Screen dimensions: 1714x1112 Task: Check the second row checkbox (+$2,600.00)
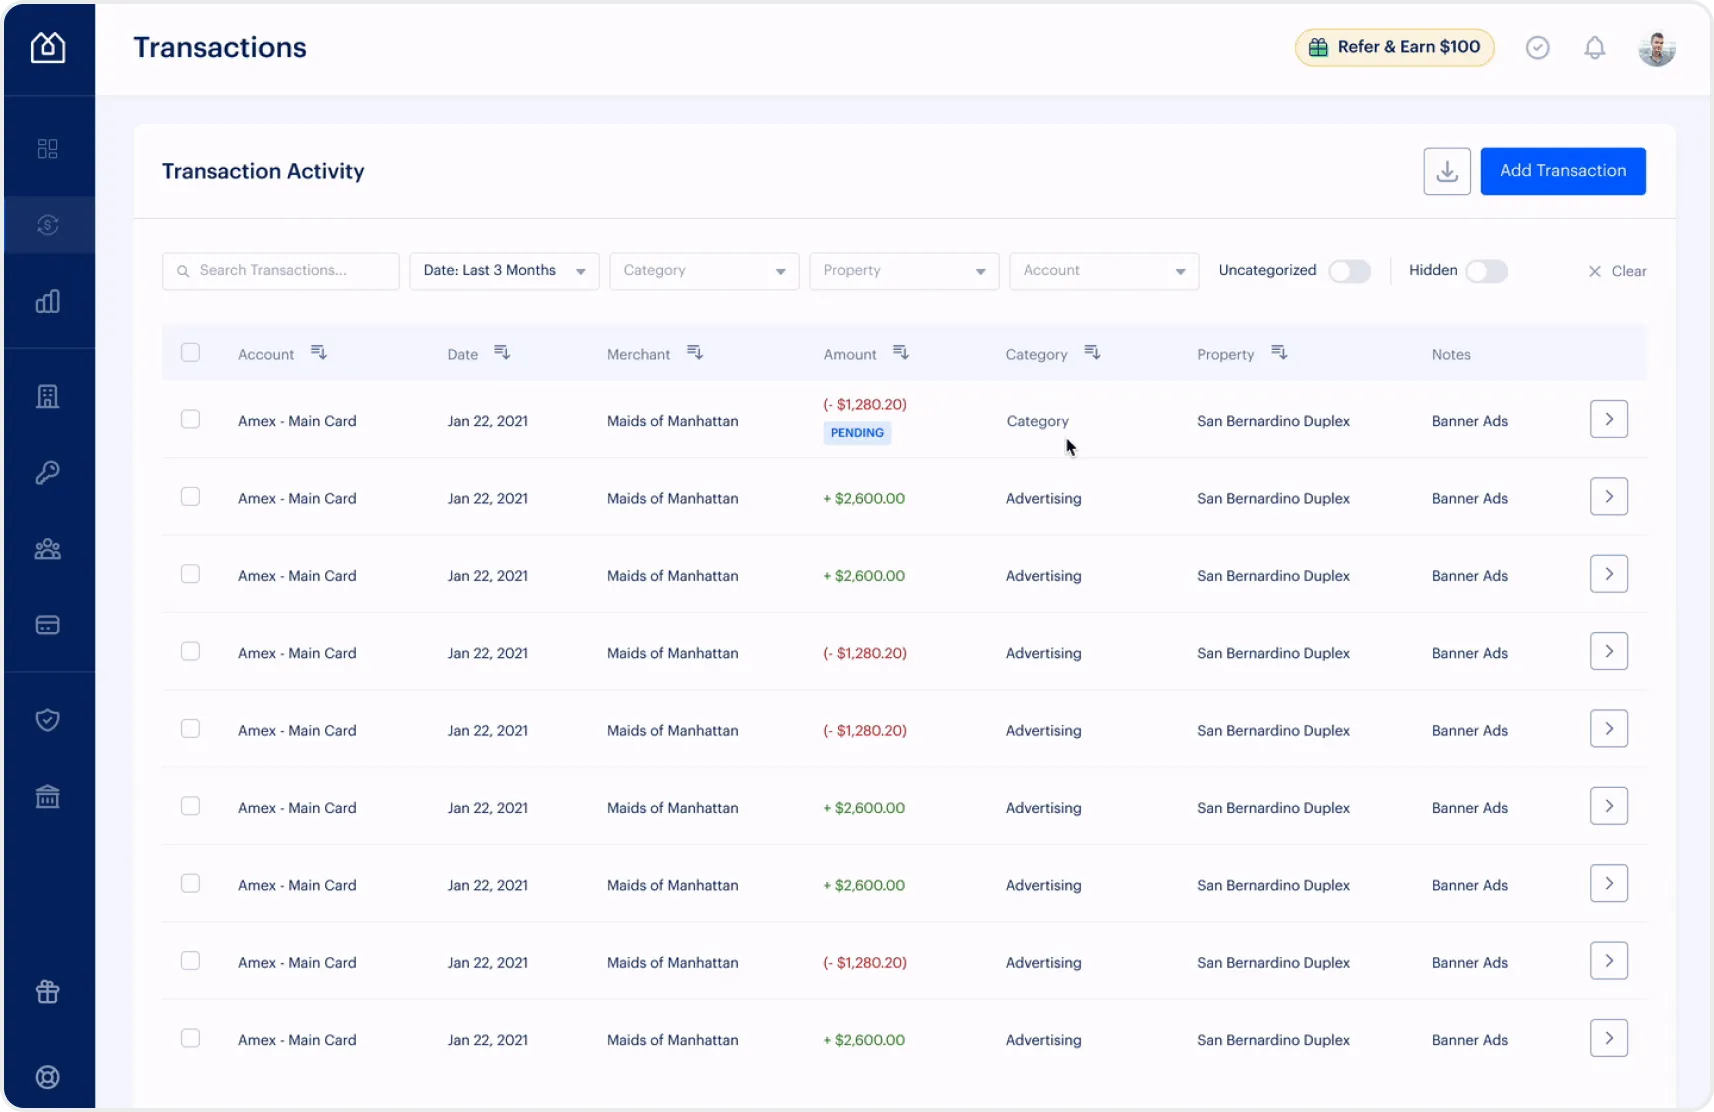click(190, 497)
